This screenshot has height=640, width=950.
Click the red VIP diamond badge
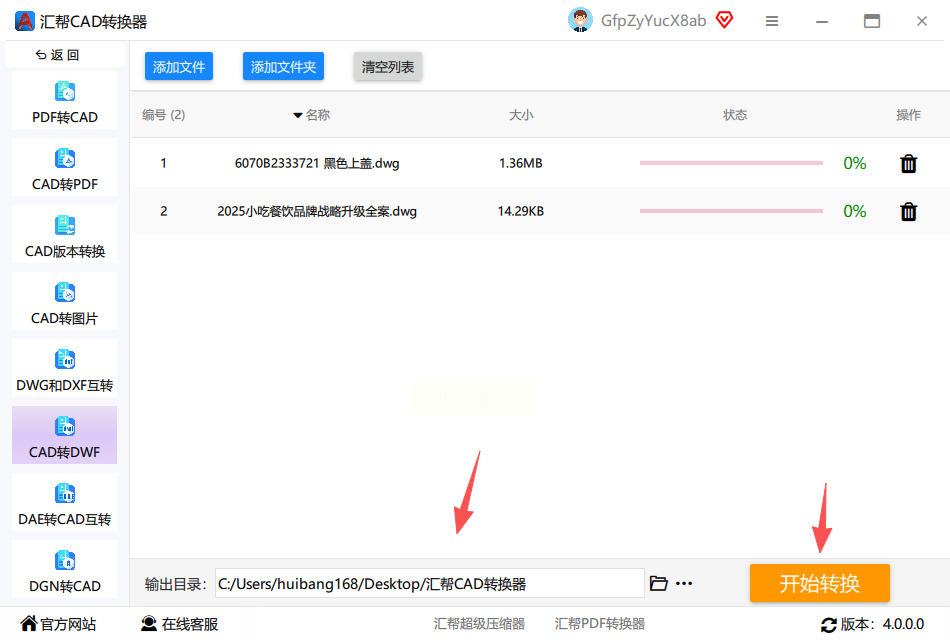[x=724, y=20]
